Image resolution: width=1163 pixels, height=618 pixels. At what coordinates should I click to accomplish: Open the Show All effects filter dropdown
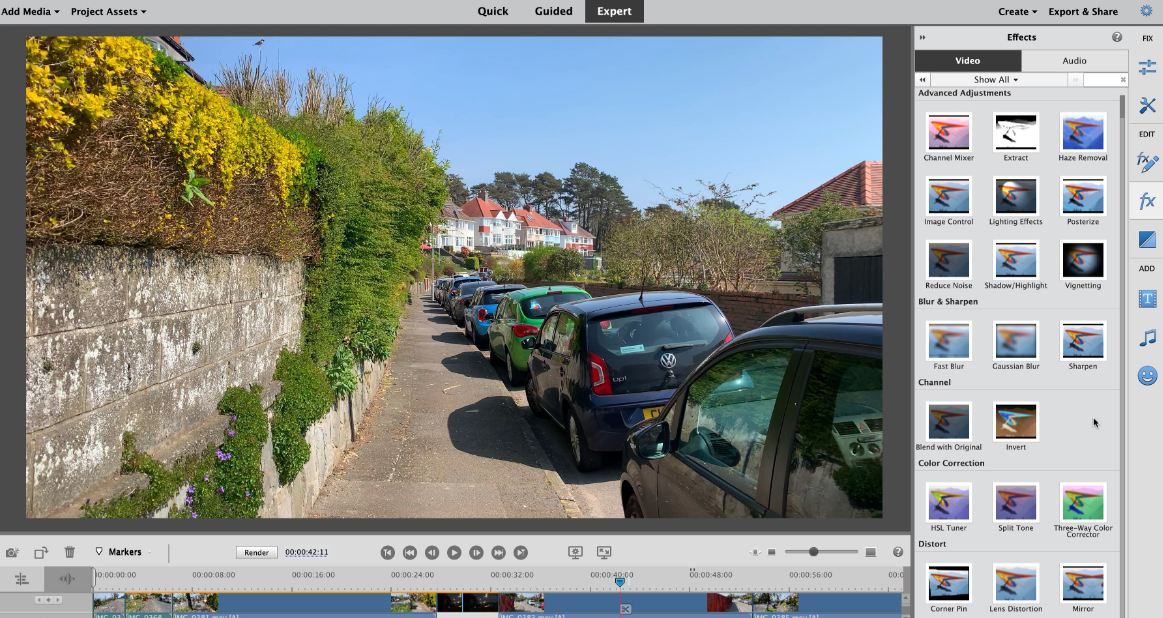coord(995,79)
